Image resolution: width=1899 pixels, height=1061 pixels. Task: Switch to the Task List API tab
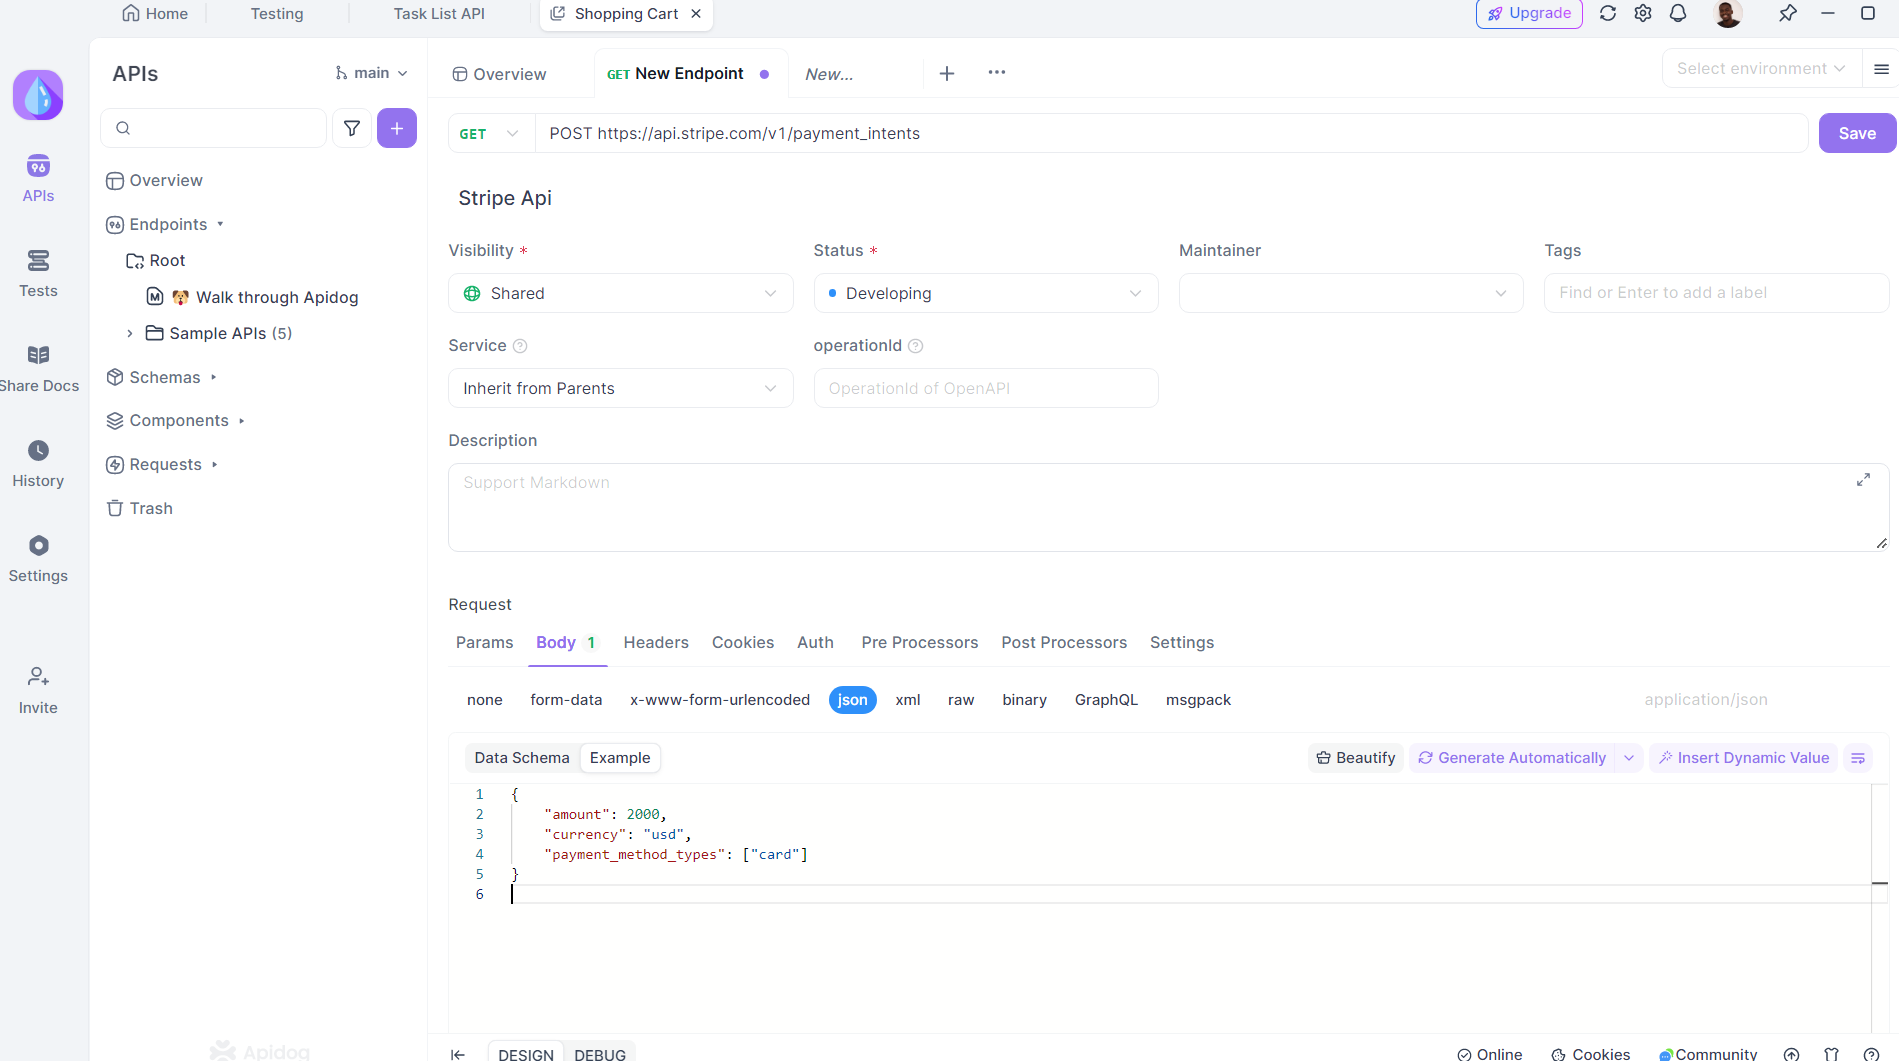tap(439, 14)
